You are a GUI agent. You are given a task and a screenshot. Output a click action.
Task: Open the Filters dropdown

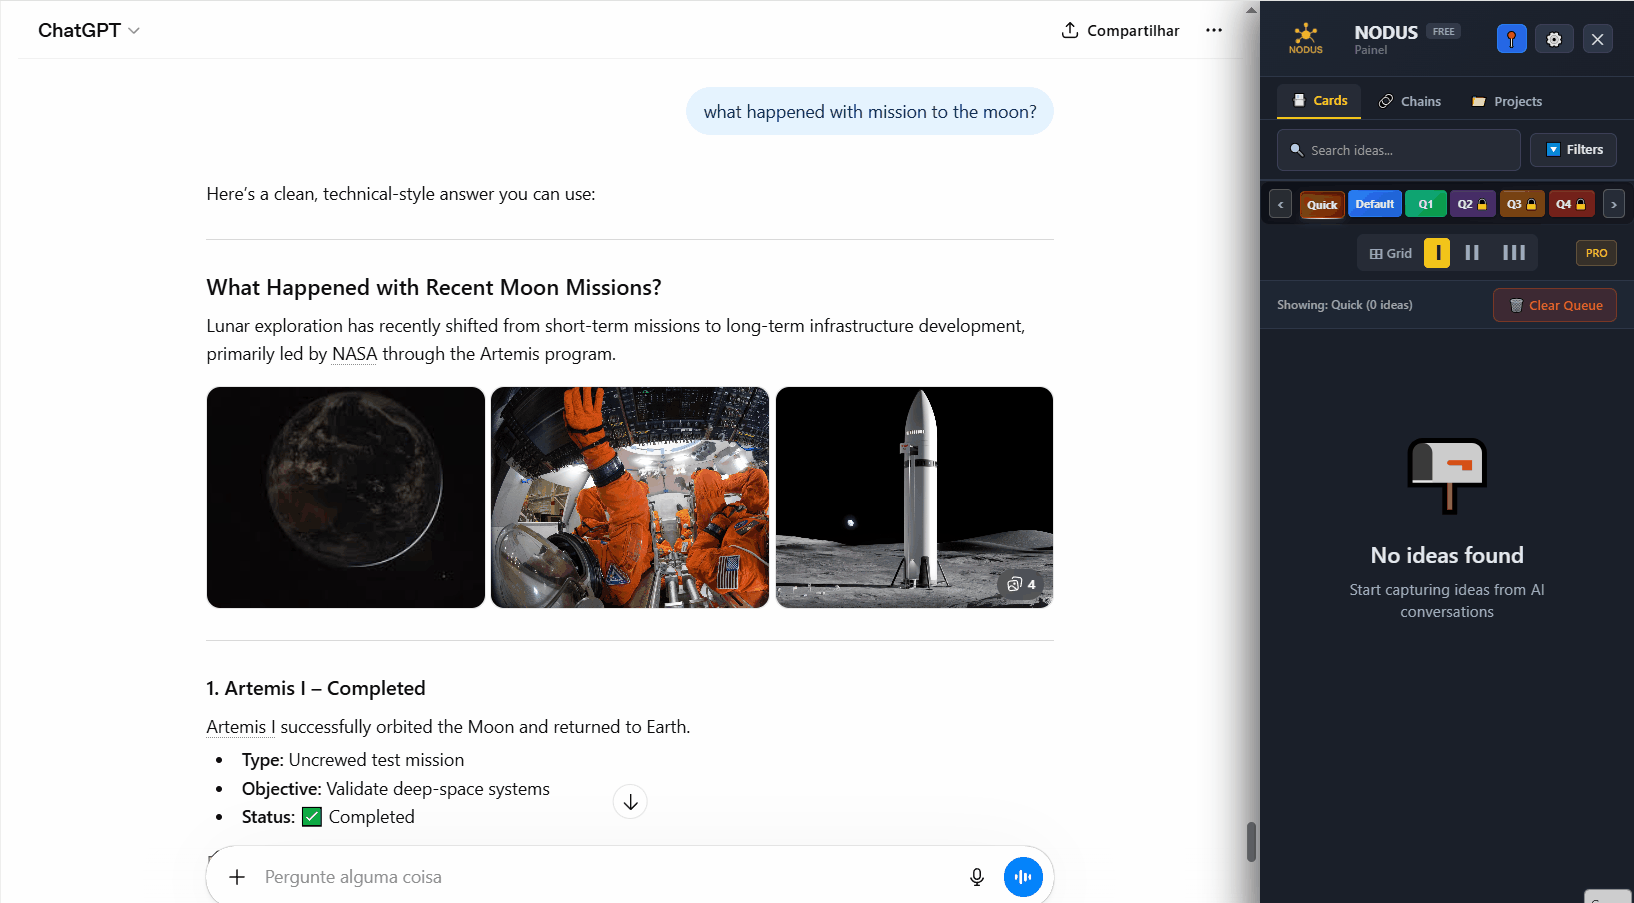click(1573, 150)
